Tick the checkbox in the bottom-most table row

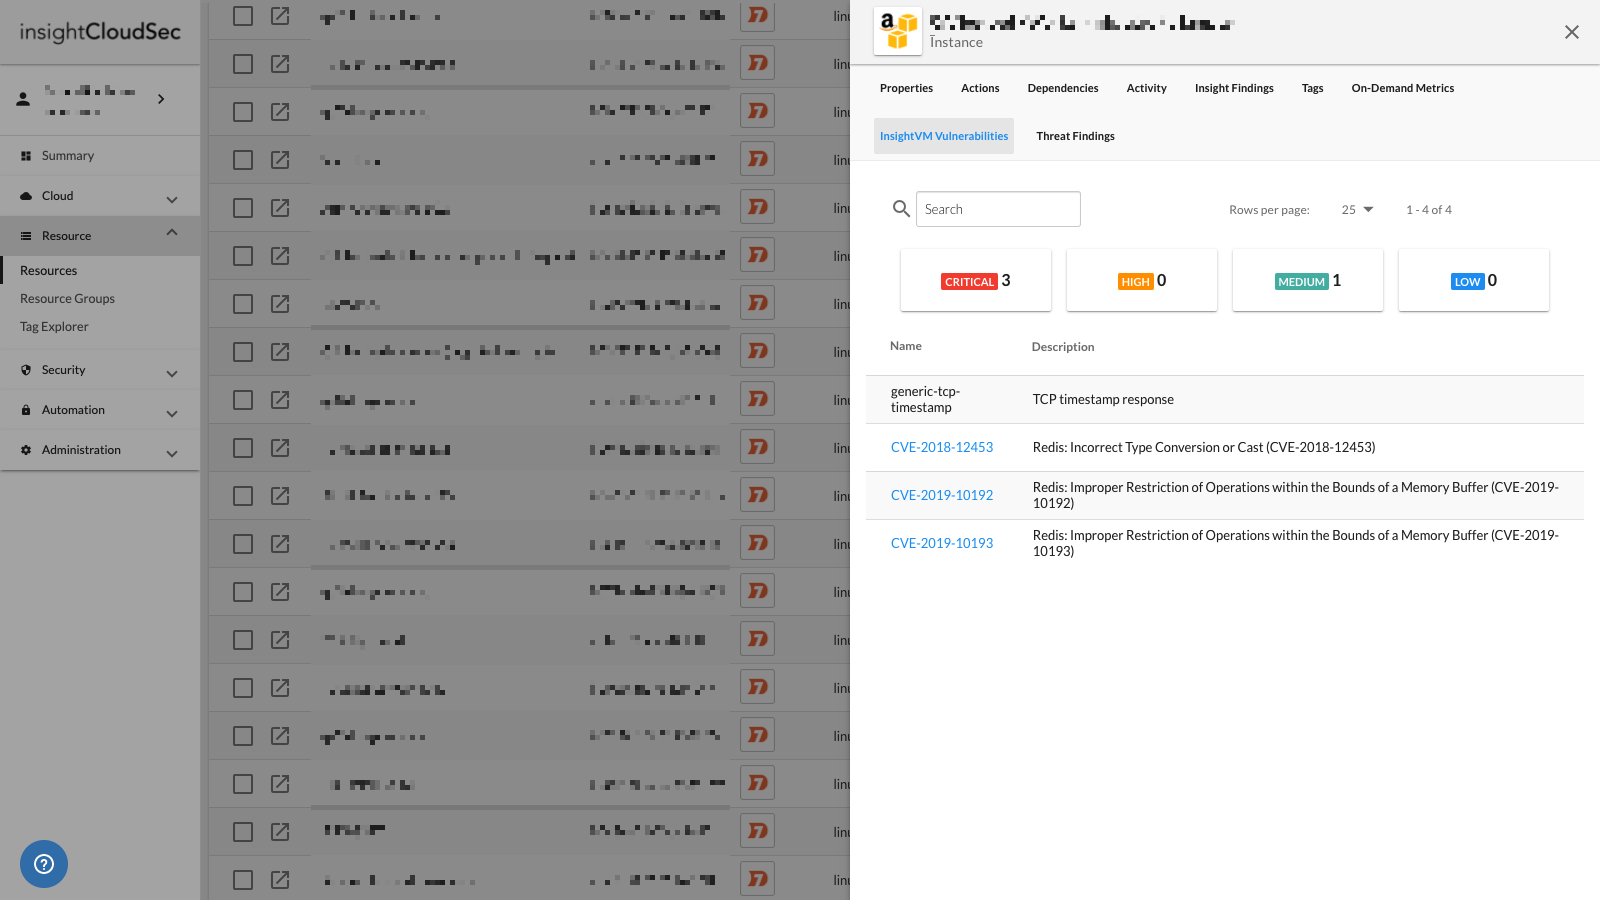[243, 880]
